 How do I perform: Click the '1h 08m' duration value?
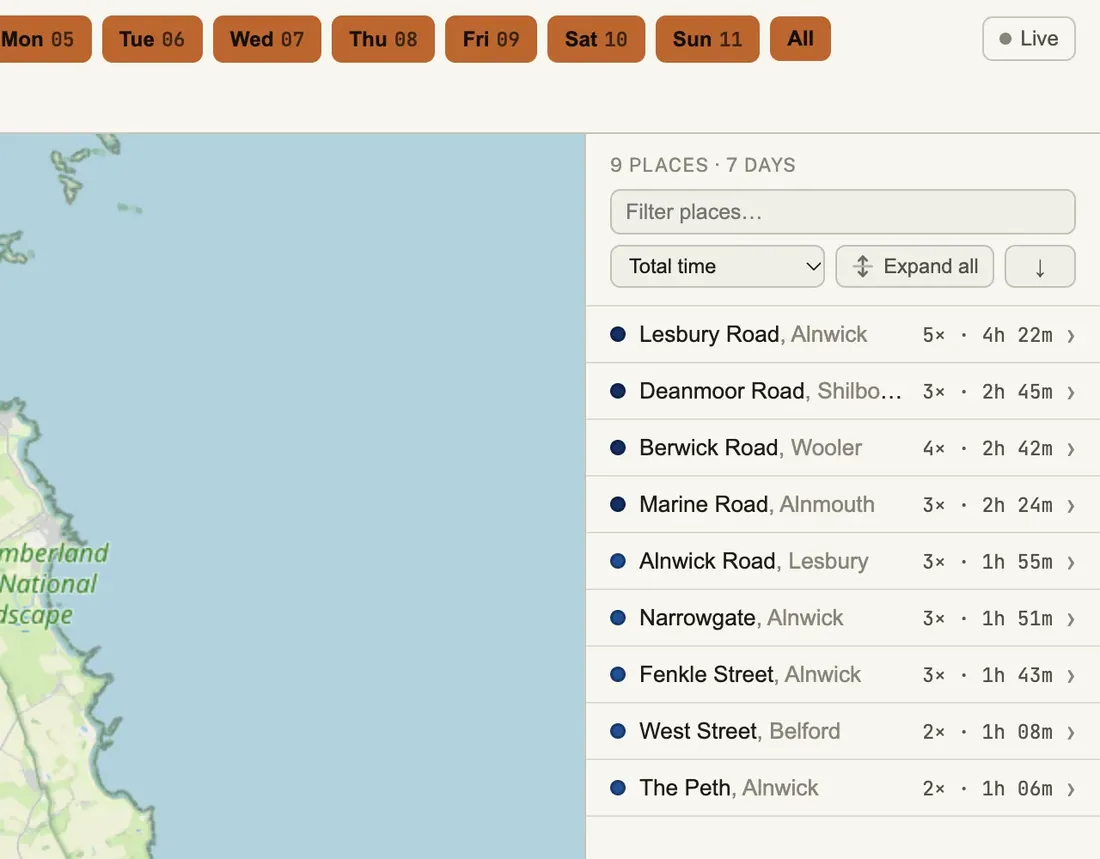point(1017,733)
